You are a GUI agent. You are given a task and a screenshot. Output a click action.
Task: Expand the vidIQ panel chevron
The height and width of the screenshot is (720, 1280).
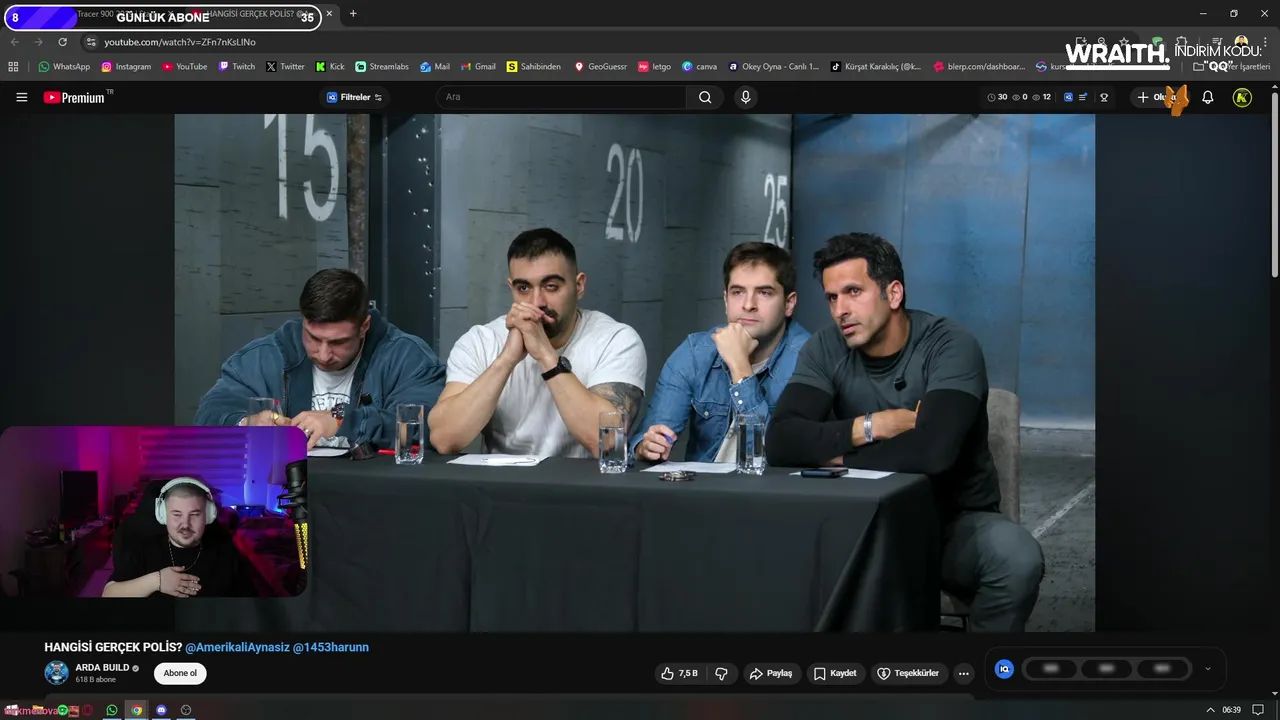click(x=1207, y=669)
